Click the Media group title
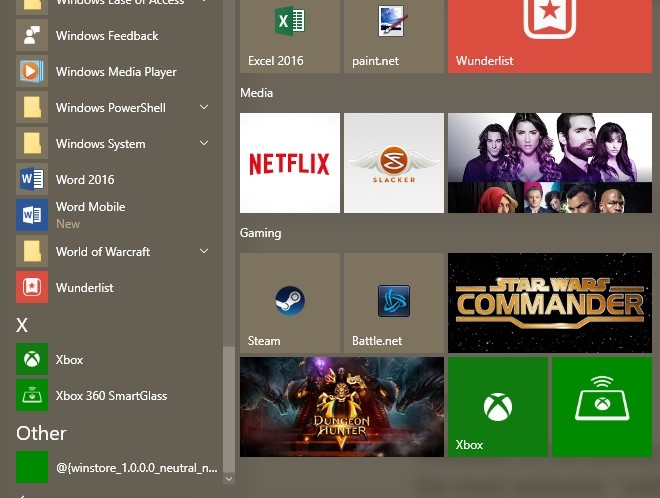The image size is (660, 498). tap(256, 93)
